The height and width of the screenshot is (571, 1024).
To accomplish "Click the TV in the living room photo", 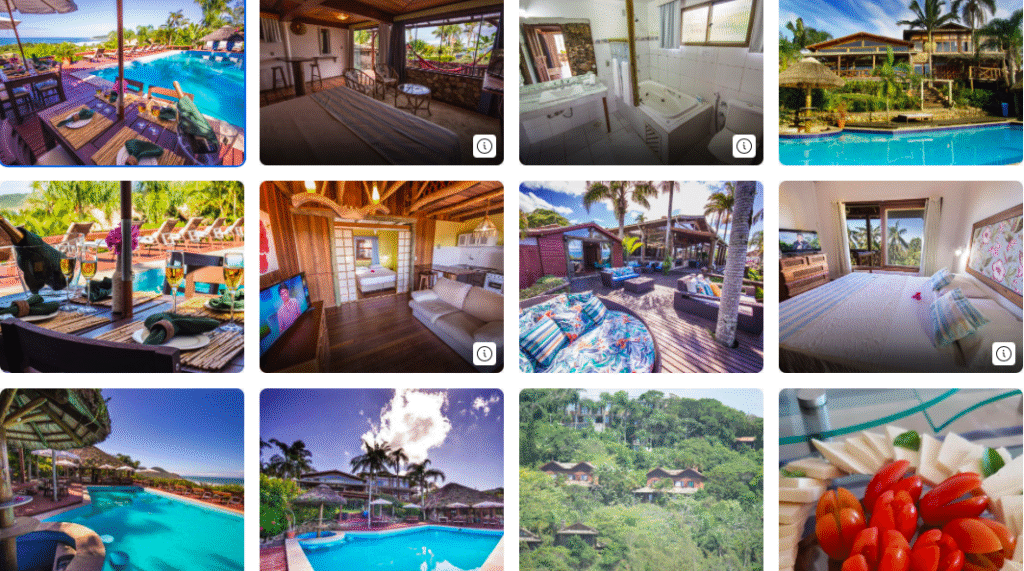I will click(285, 312).
